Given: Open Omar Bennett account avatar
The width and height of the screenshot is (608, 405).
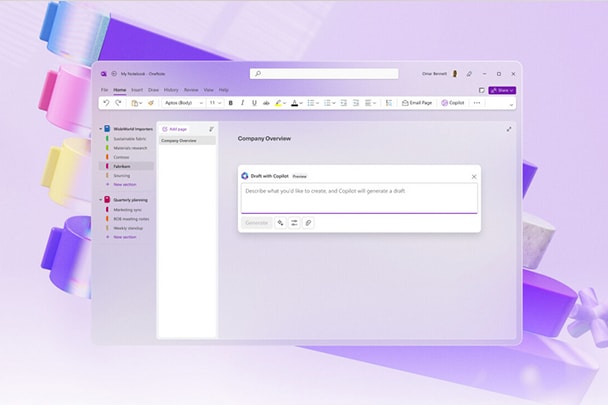Looking at the screenshot, I should pos(455,74).
